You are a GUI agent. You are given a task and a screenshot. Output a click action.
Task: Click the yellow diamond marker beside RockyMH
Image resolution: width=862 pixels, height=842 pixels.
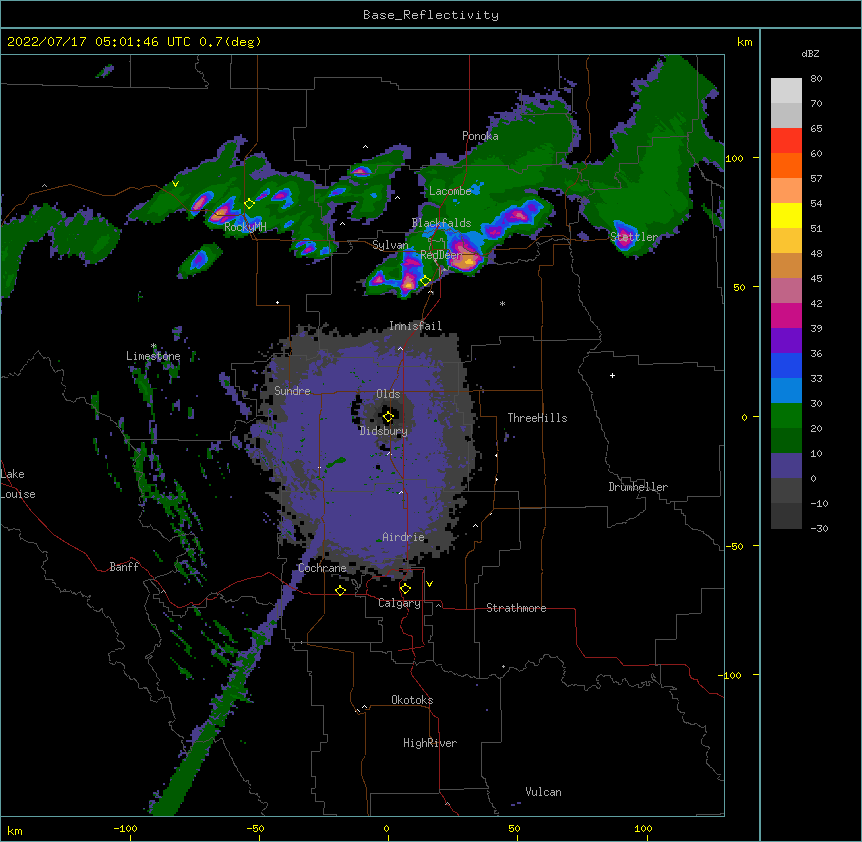(x=249, y=203)
